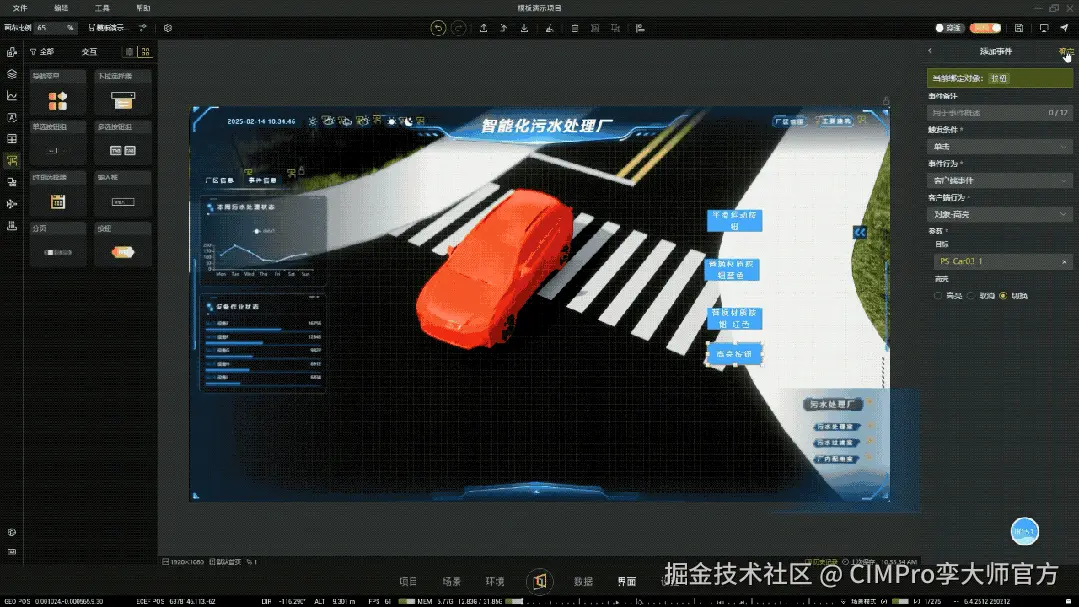Click the padlock icon above the canvas corner

point(886,101)
